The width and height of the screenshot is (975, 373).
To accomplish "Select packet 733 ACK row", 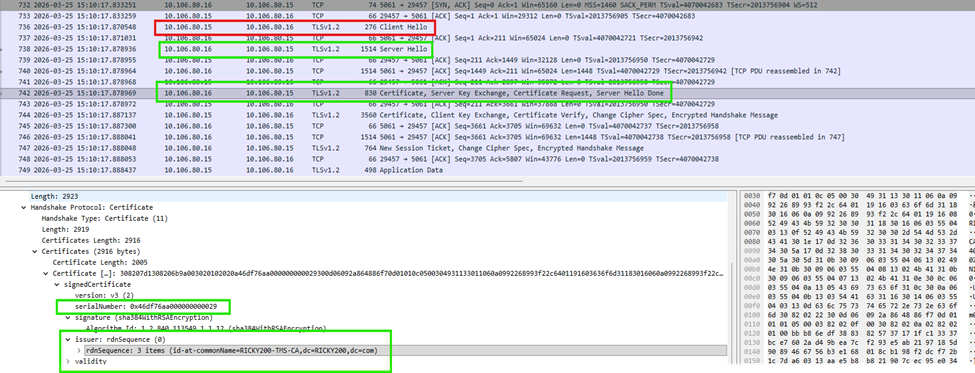I will [x=488, y=15].
